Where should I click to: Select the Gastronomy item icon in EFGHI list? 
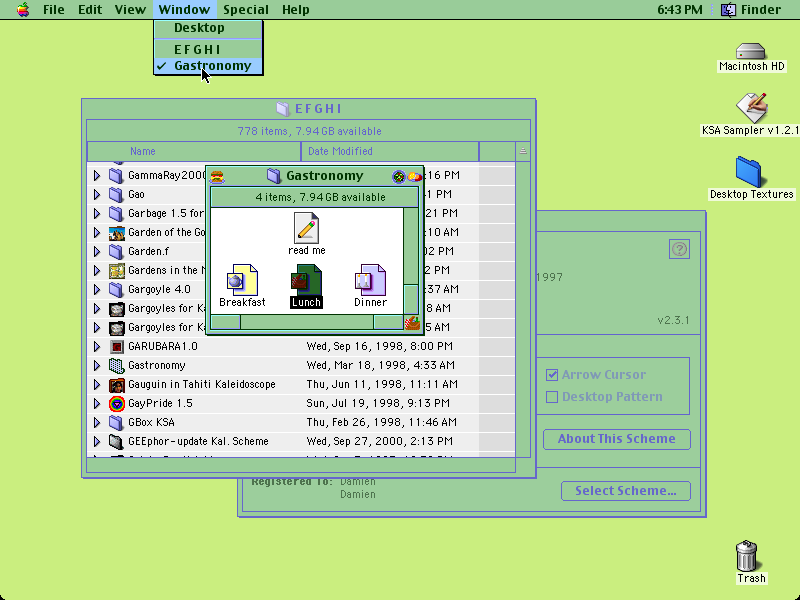(x=117, y=365)
